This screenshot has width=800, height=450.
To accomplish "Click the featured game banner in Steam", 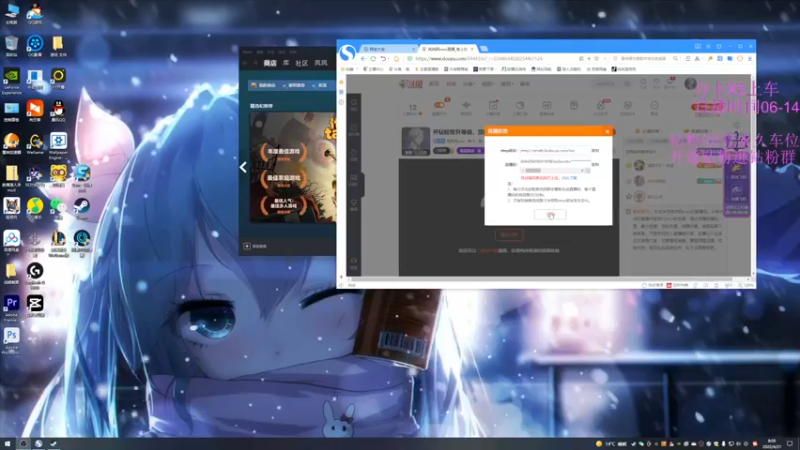I will [x=293, y=167].
